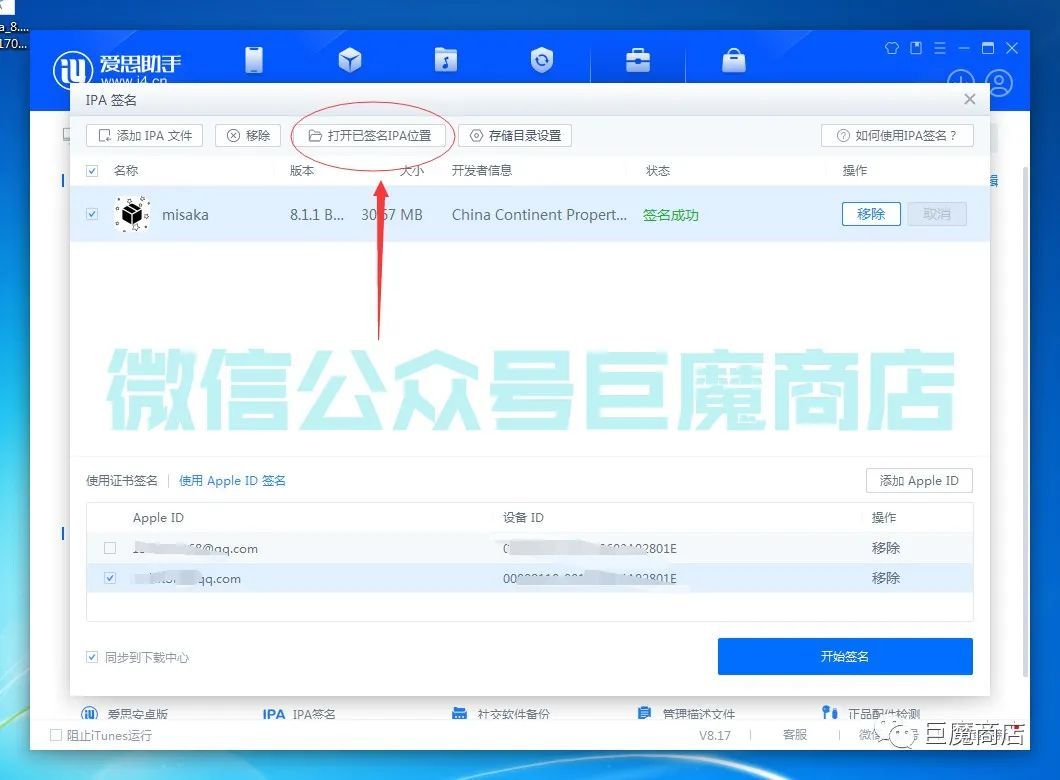Switch to 使用证书签名 tab
Image resolution: width=1060 pixels, height=780 pixels.
[122, 481]
